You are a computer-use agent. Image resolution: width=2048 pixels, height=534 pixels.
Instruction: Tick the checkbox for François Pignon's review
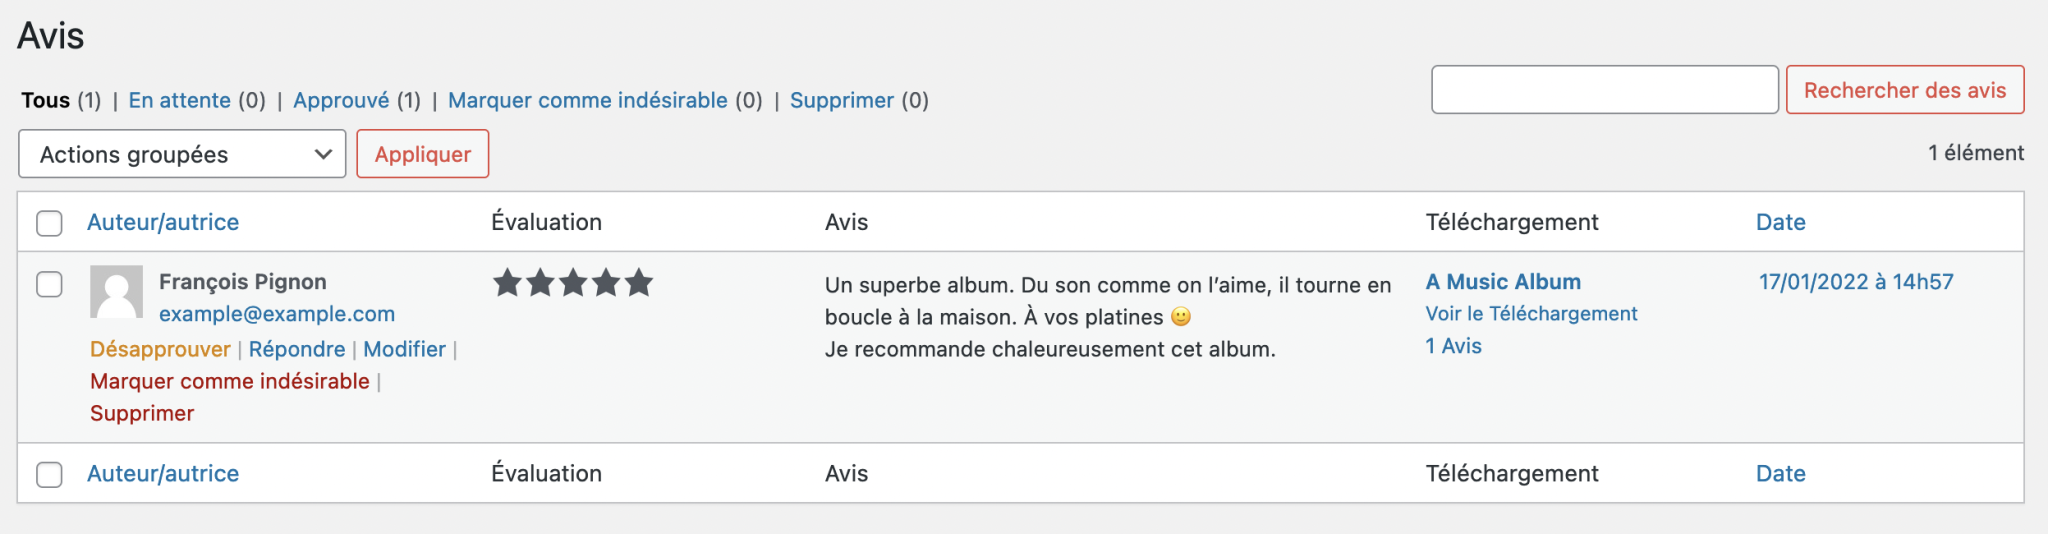(x=49, y=284)
